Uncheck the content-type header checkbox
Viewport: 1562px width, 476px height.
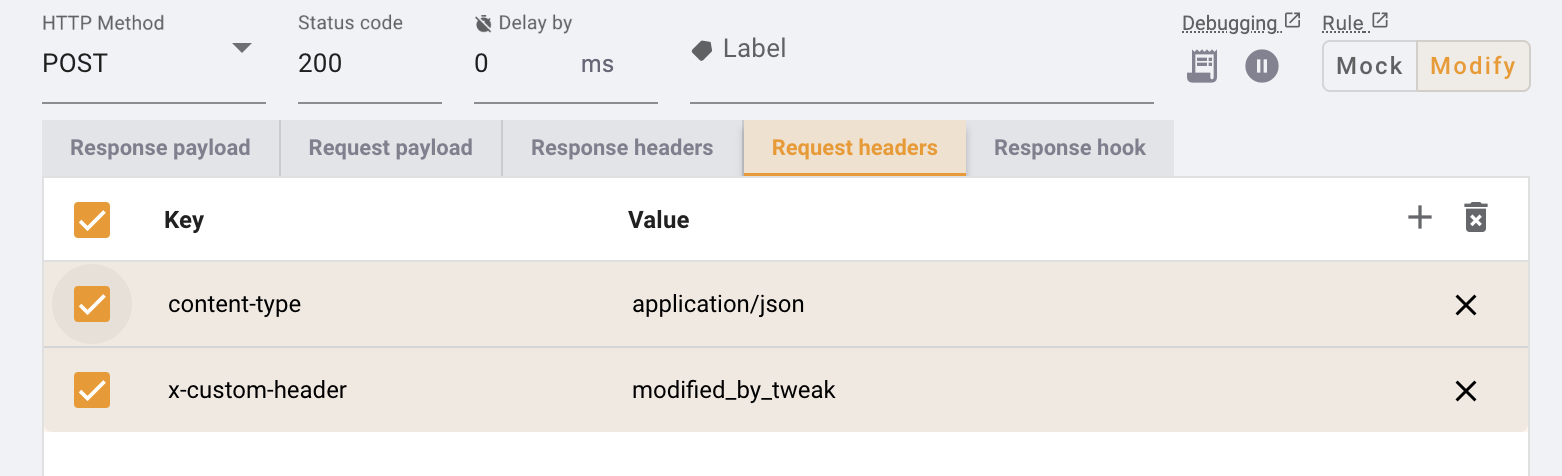tap(92, 304)
